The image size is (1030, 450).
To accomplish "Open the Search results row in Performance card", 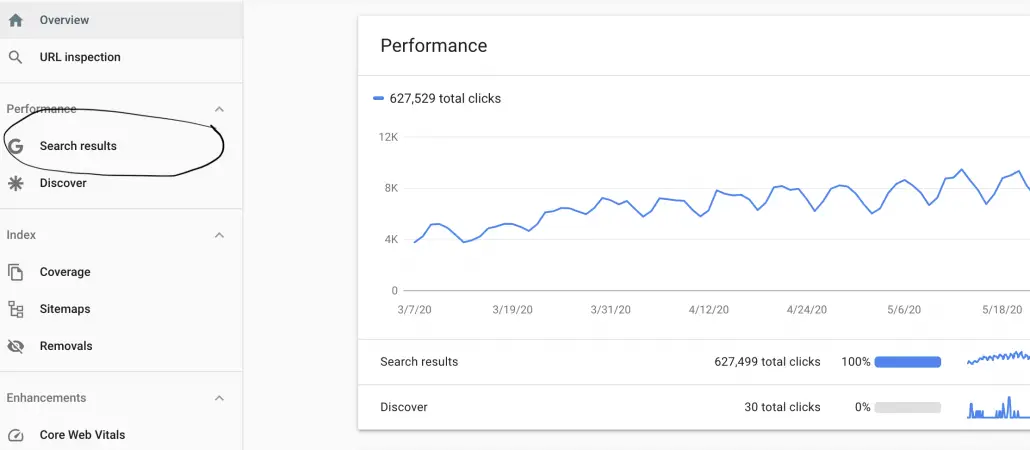I will pyautogui.click(x=694, y=362).
